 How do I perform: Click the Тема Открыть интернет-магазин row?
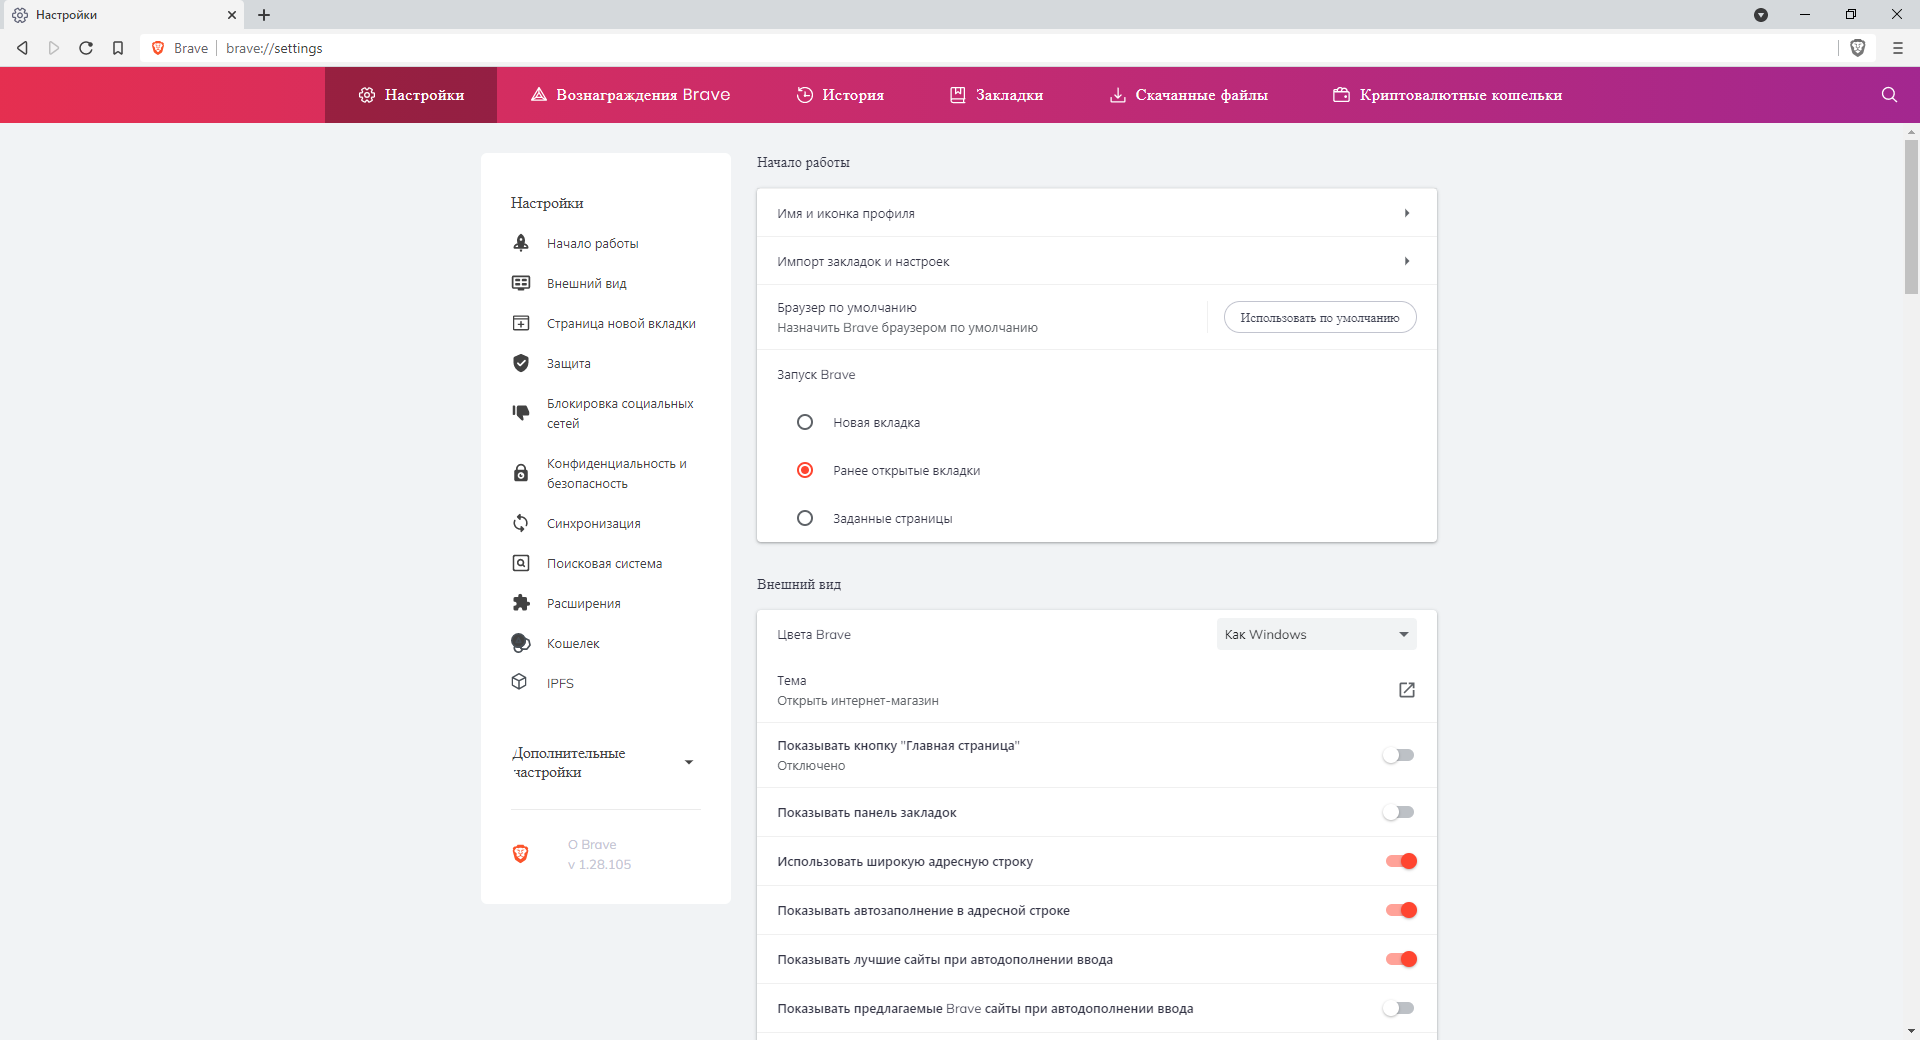click(x=1097, y=690)
